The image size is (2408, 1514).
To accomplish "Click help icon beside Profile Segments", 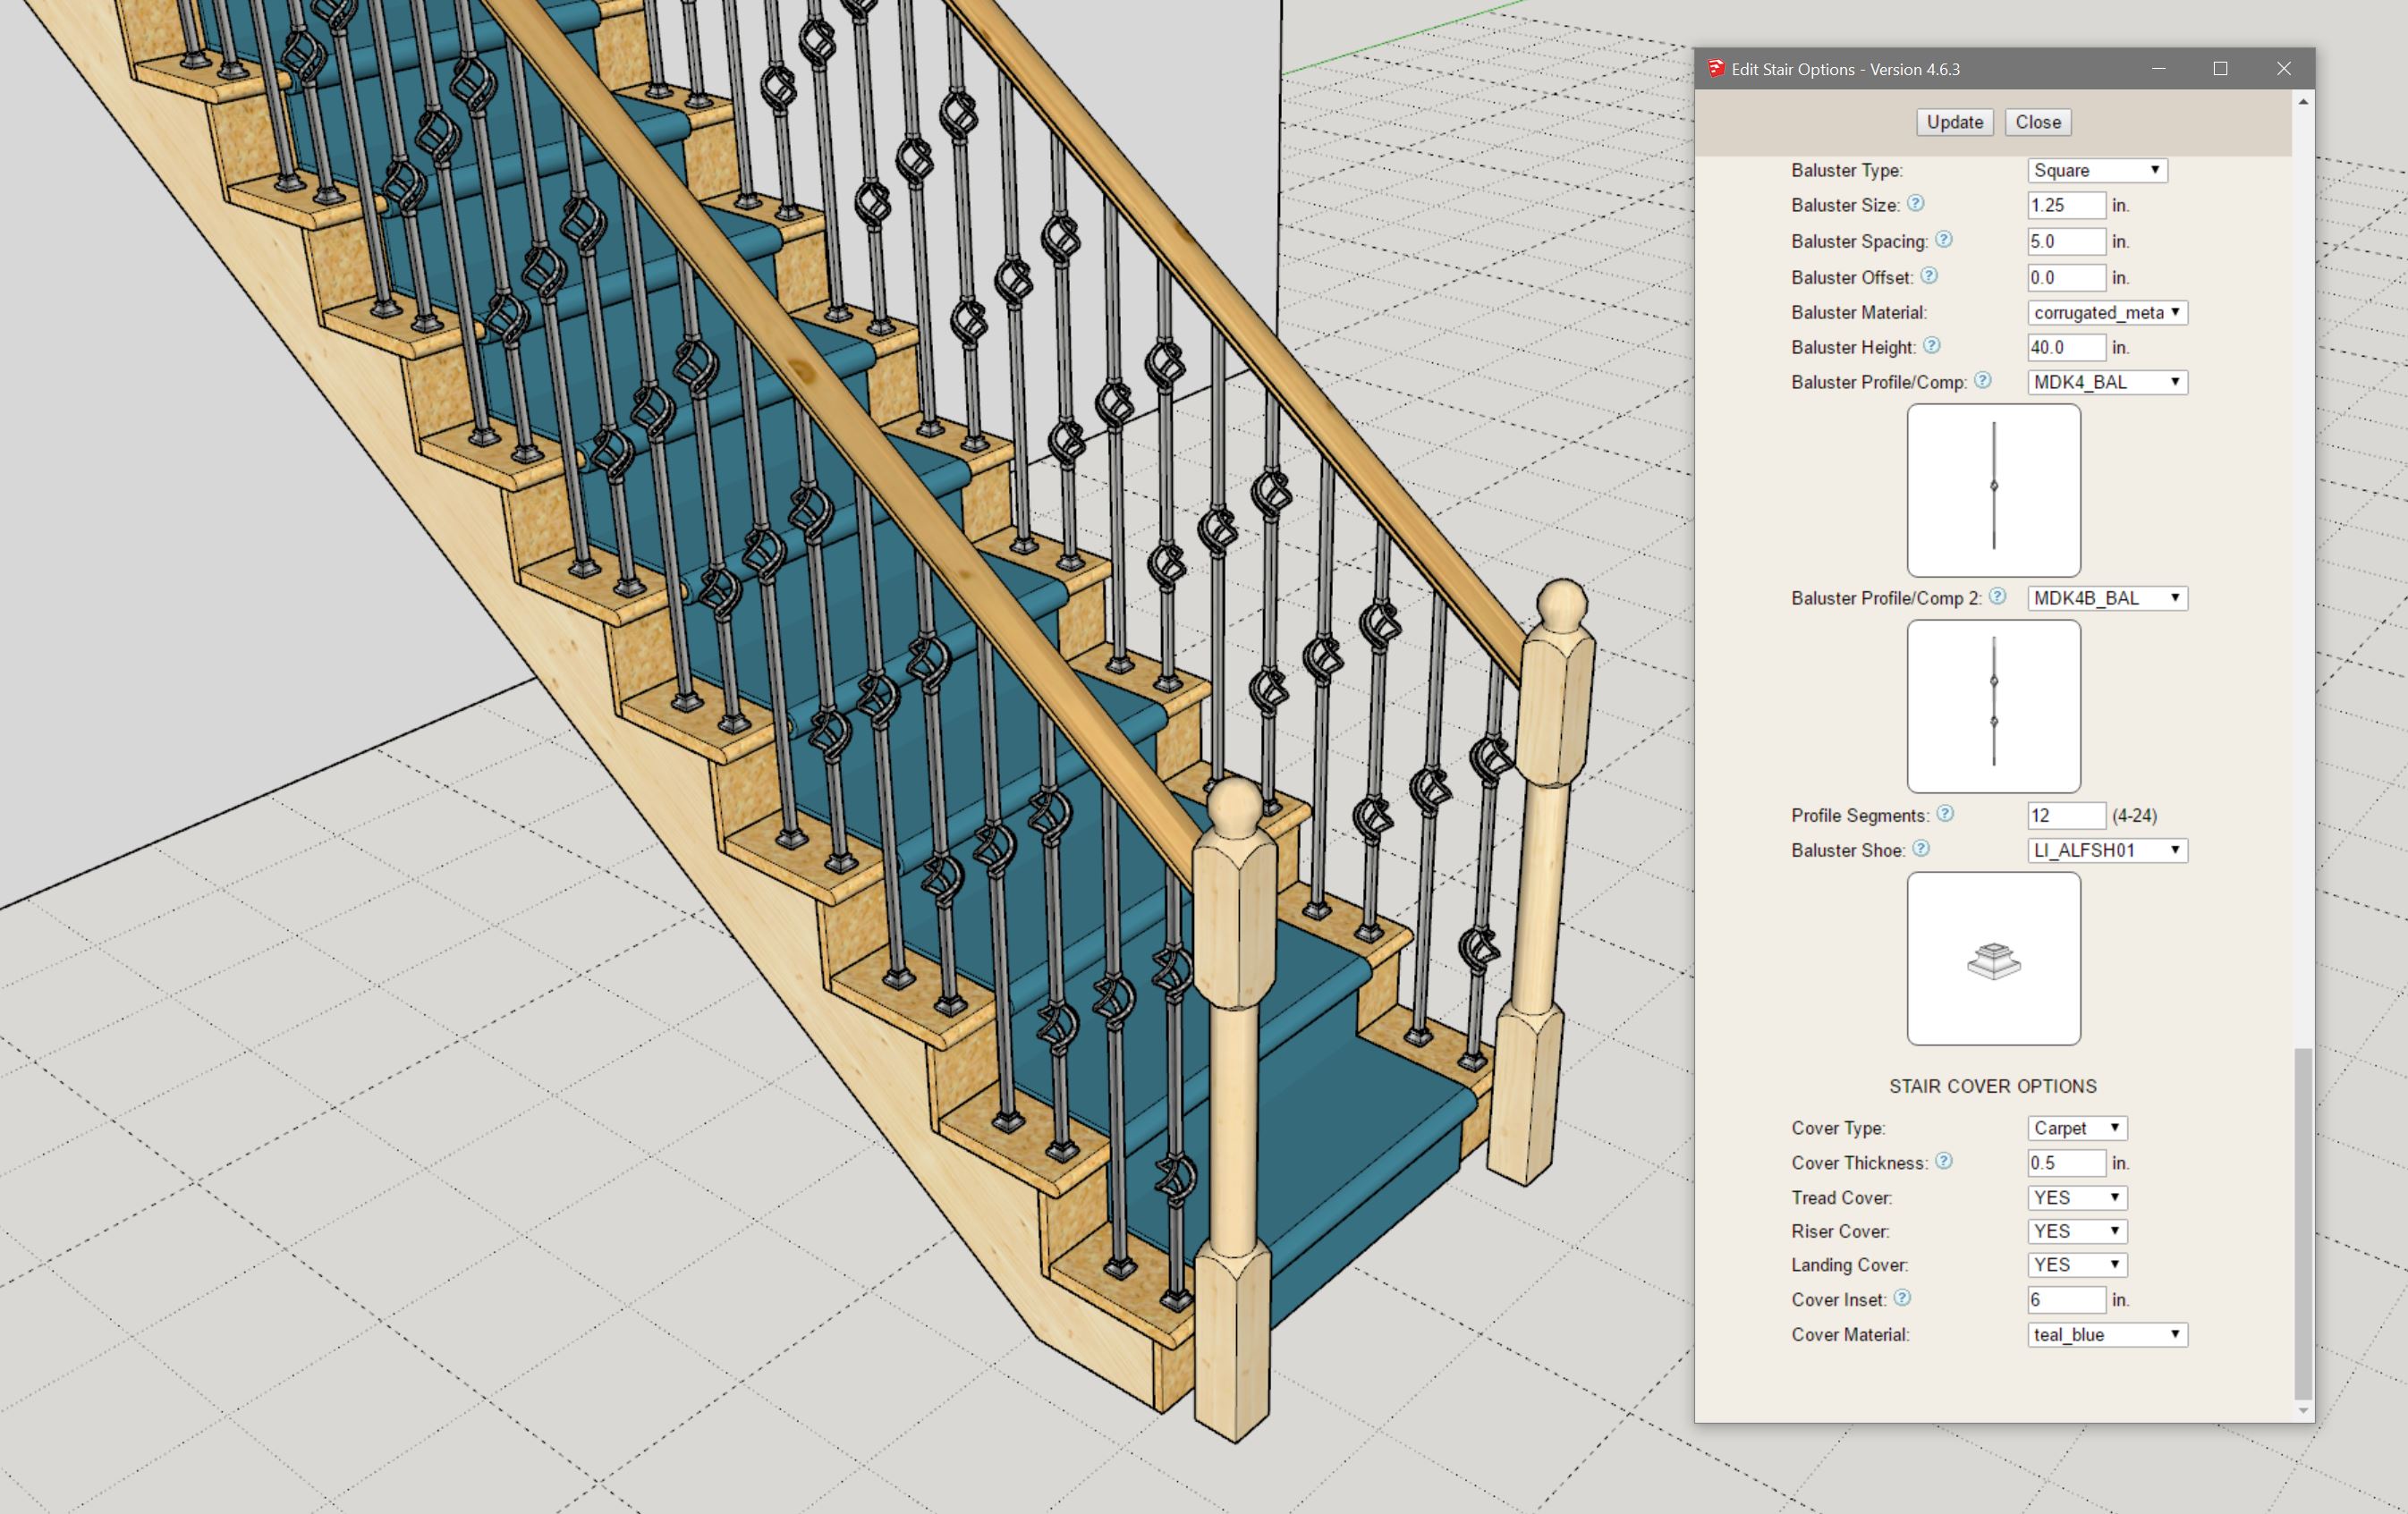I will click(x=1945, y=813).
